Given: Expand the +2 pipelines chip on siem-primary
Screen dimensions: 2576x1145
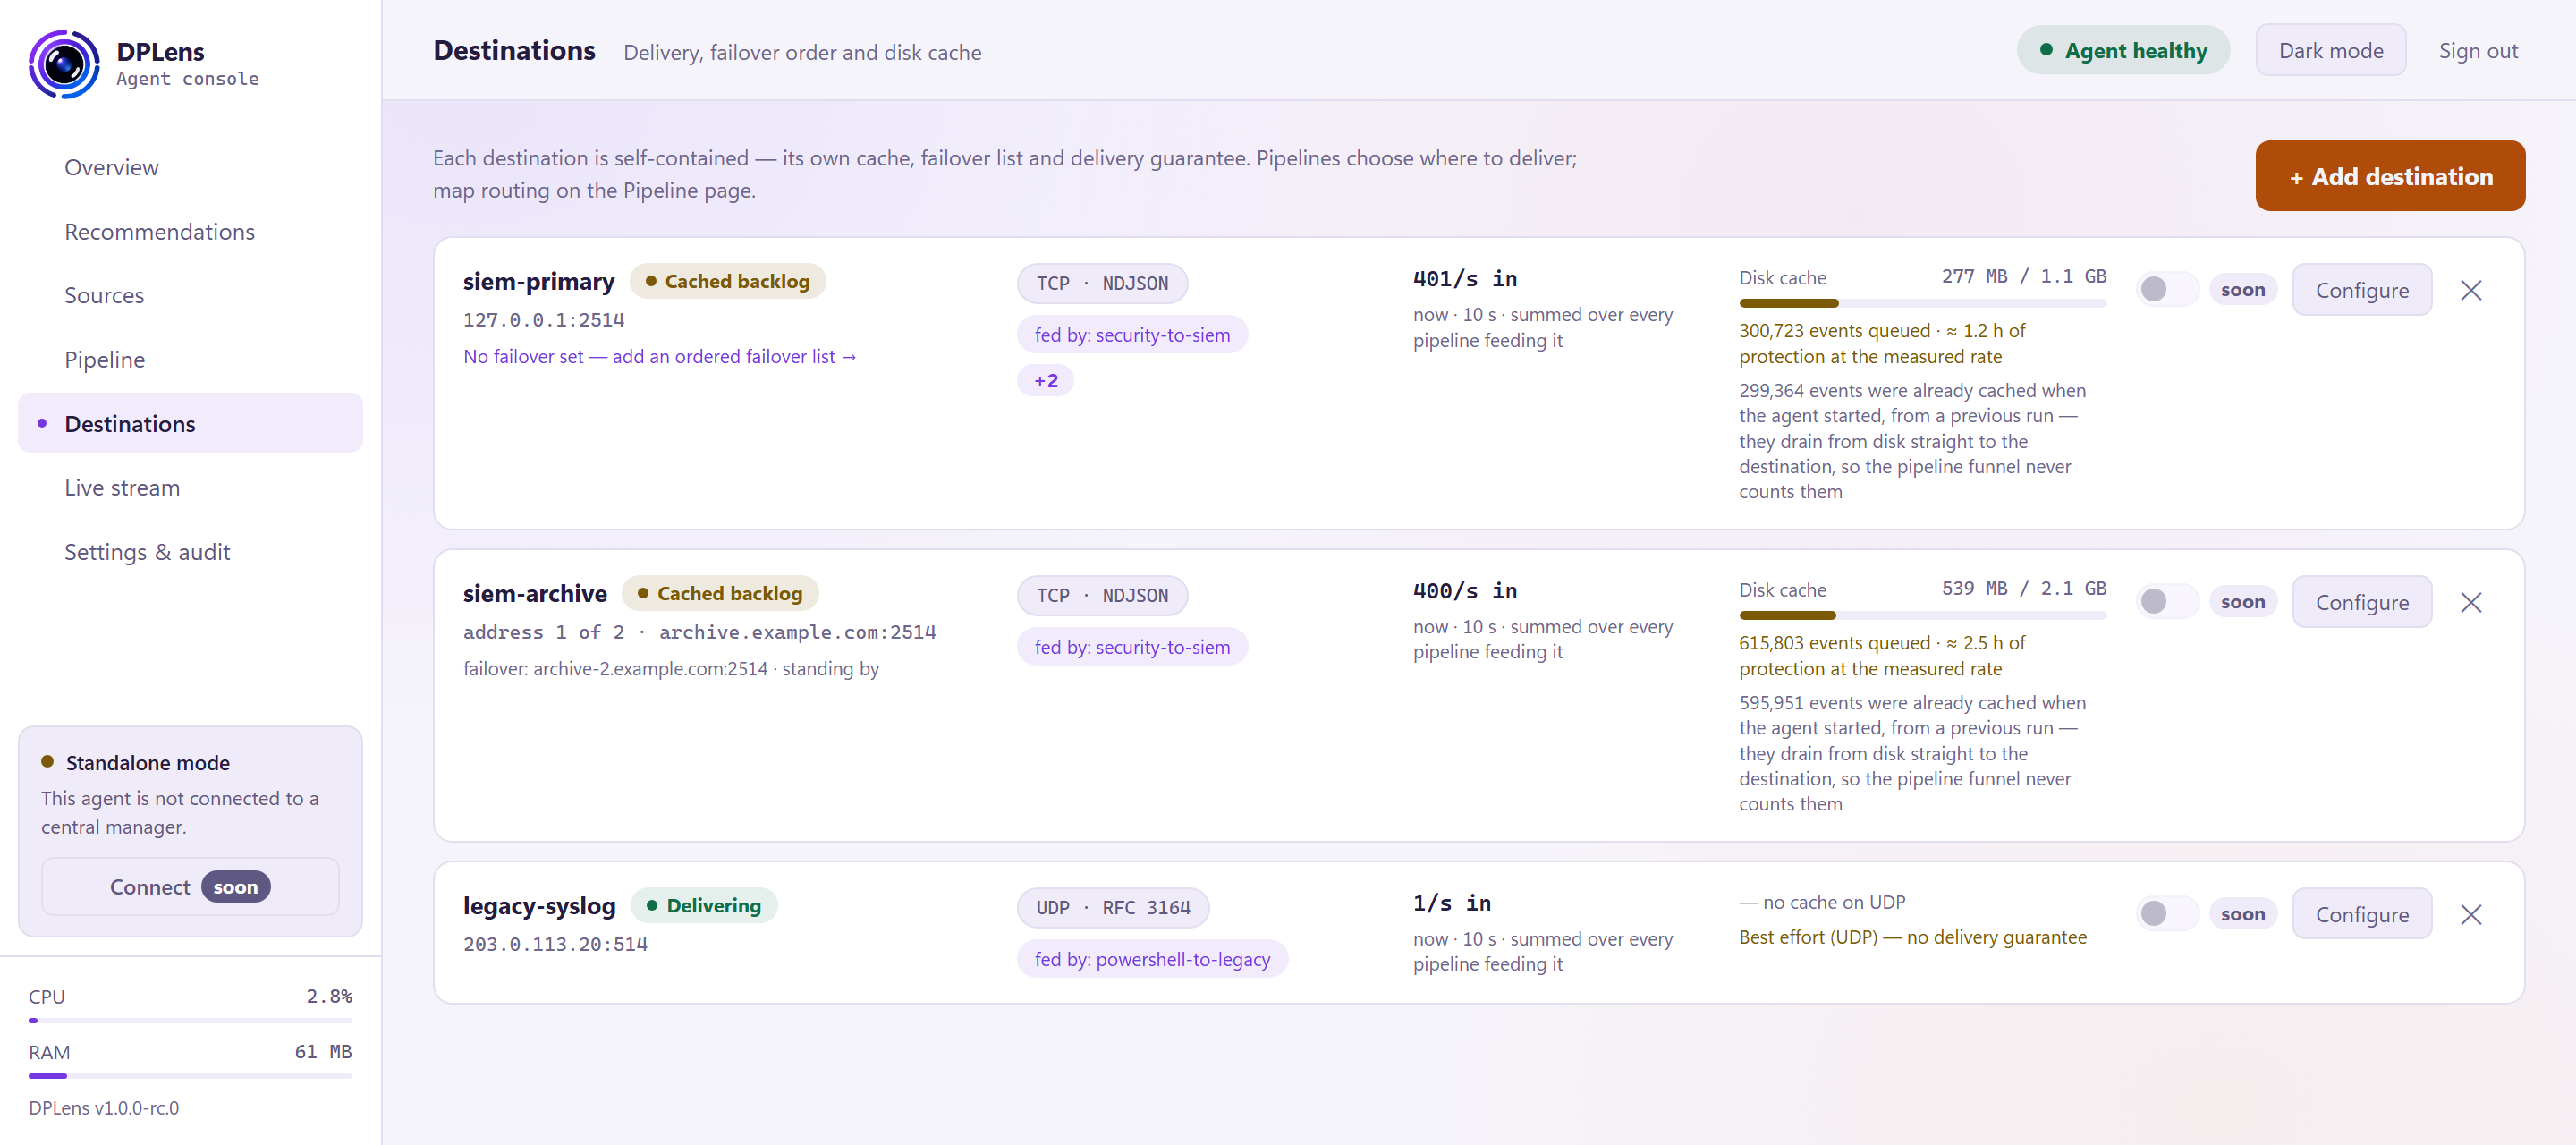Looking at the screenshot, I should [1045, 381].
